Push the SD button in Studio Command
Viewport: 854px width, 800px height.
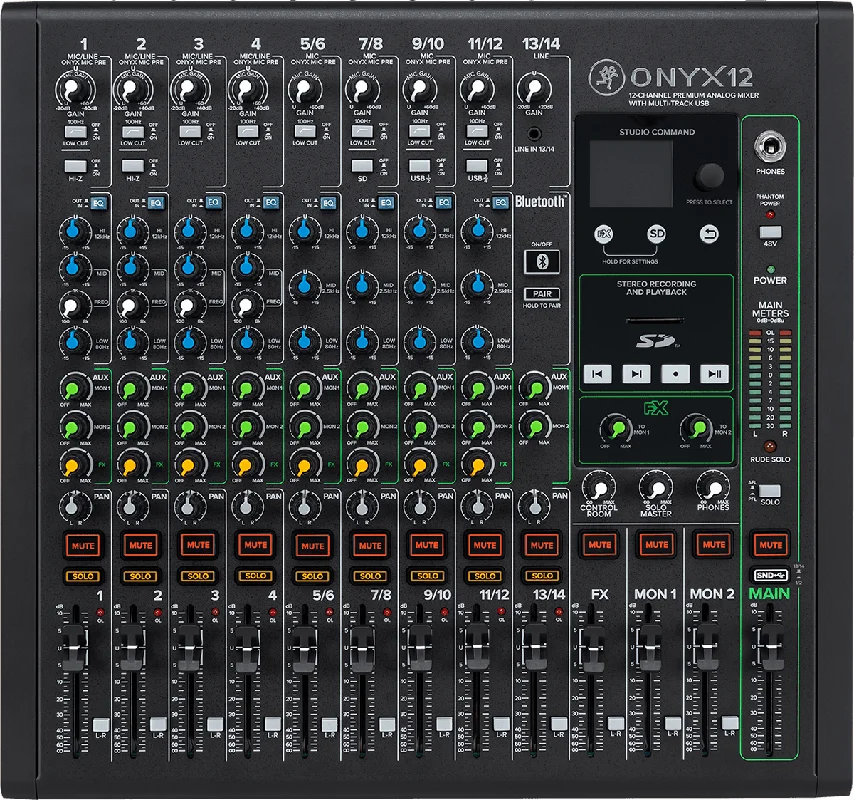pos(656,234)
